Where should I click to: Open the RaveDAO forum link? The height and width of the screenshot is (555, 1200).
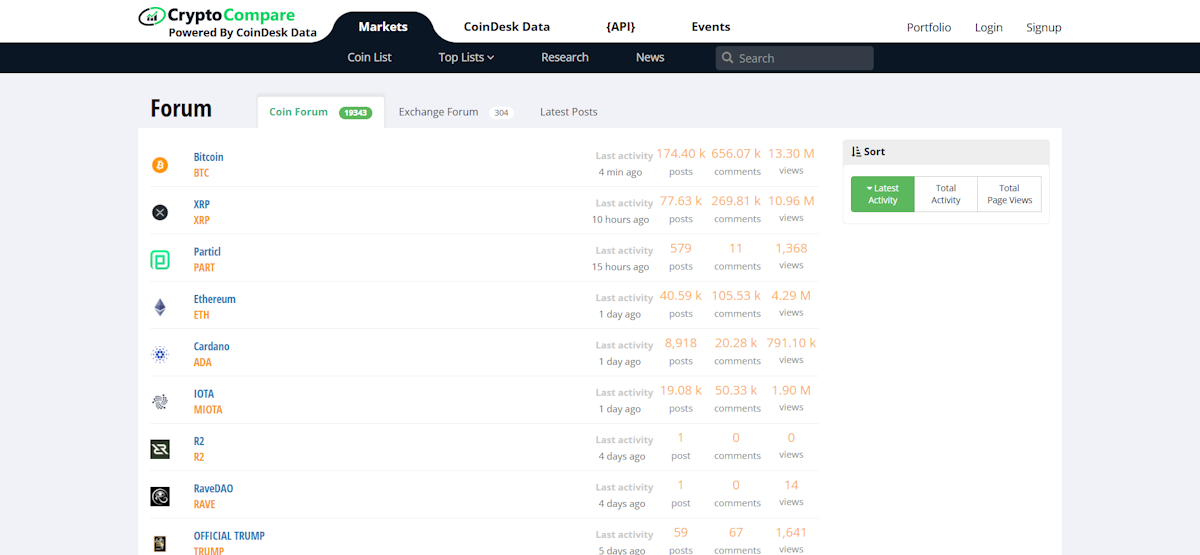point(213,488)
